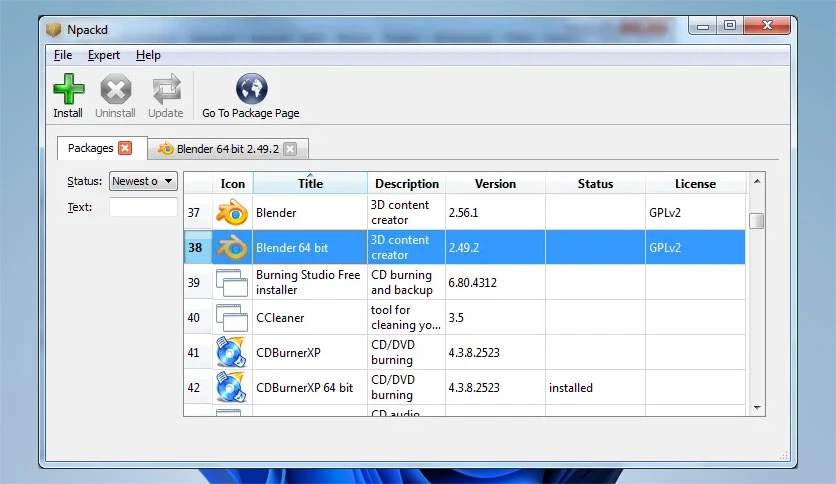Maximize the Npackd window
The image size is (836, 484).
click(730, 25)
